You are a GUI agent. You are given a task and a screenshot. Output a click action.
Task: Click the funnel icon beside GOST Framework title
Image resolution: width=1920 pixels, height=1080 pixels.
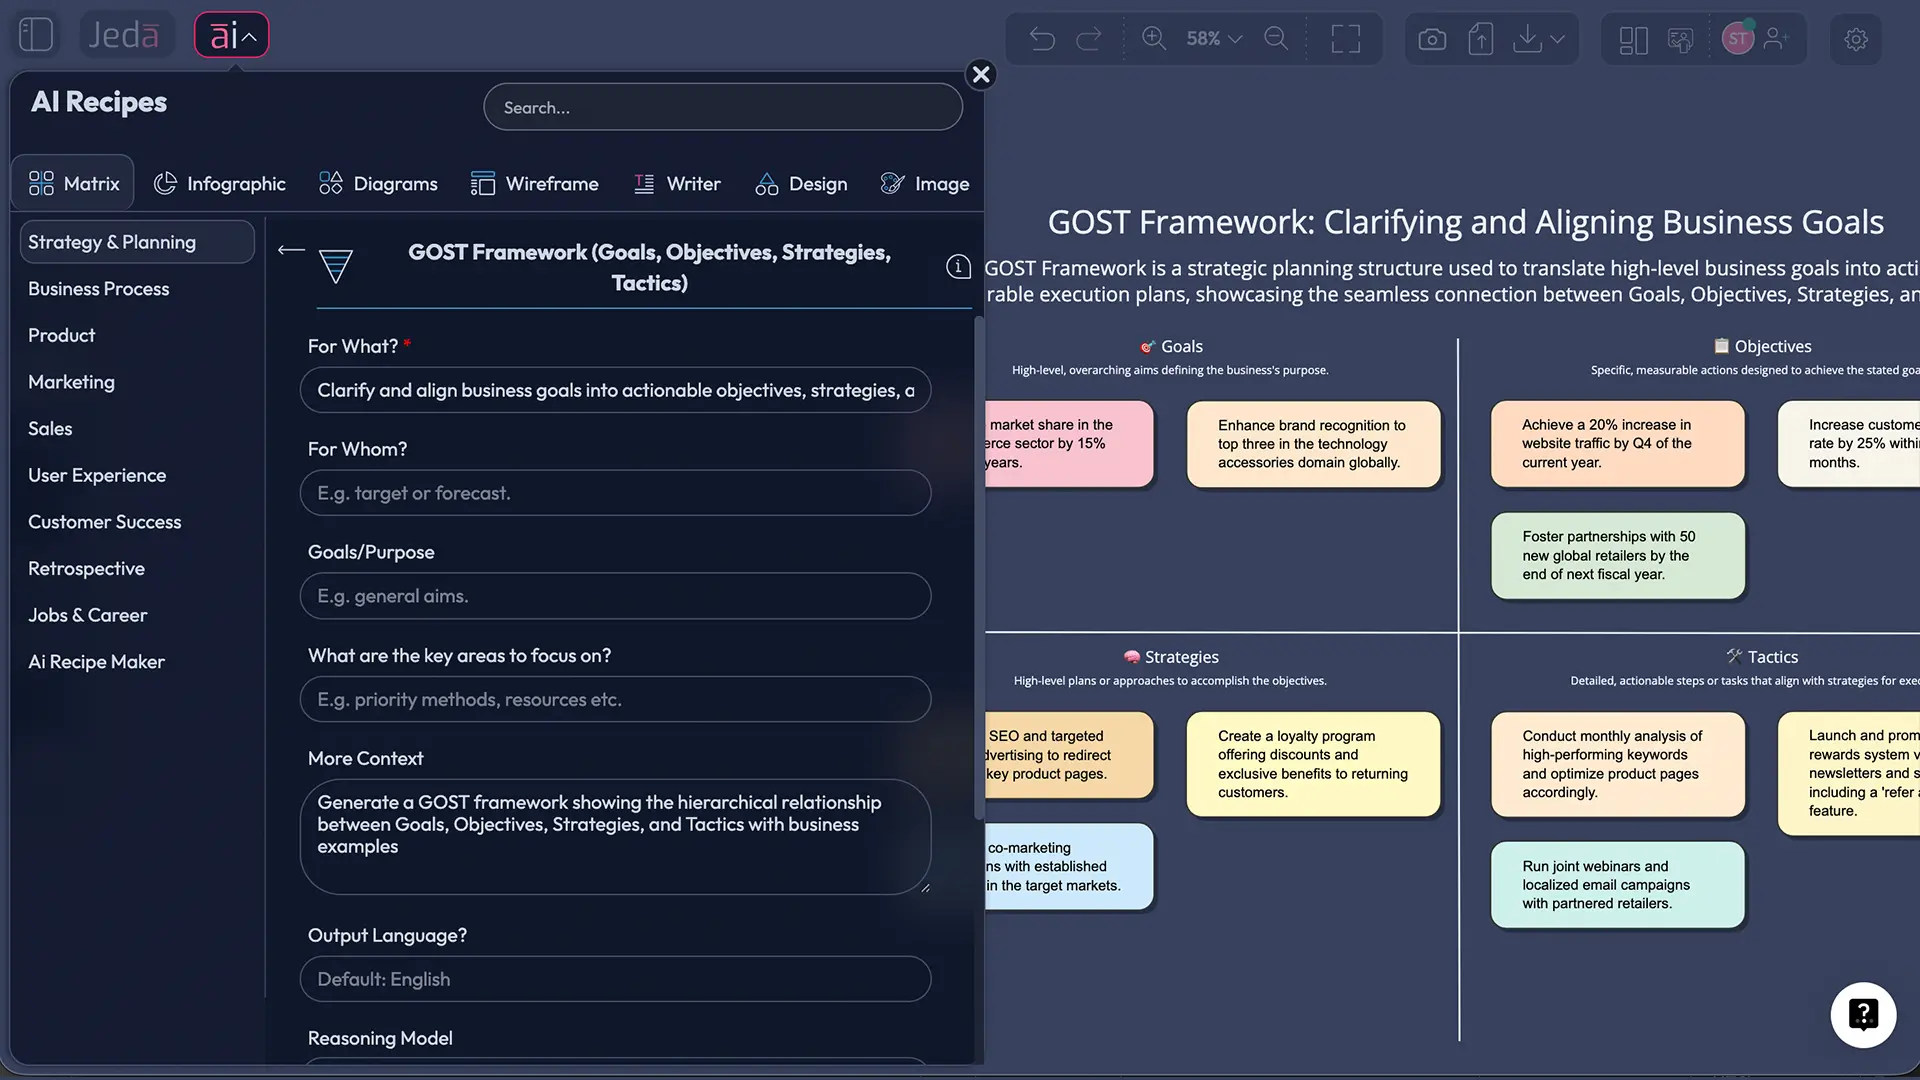click(334, 267)
